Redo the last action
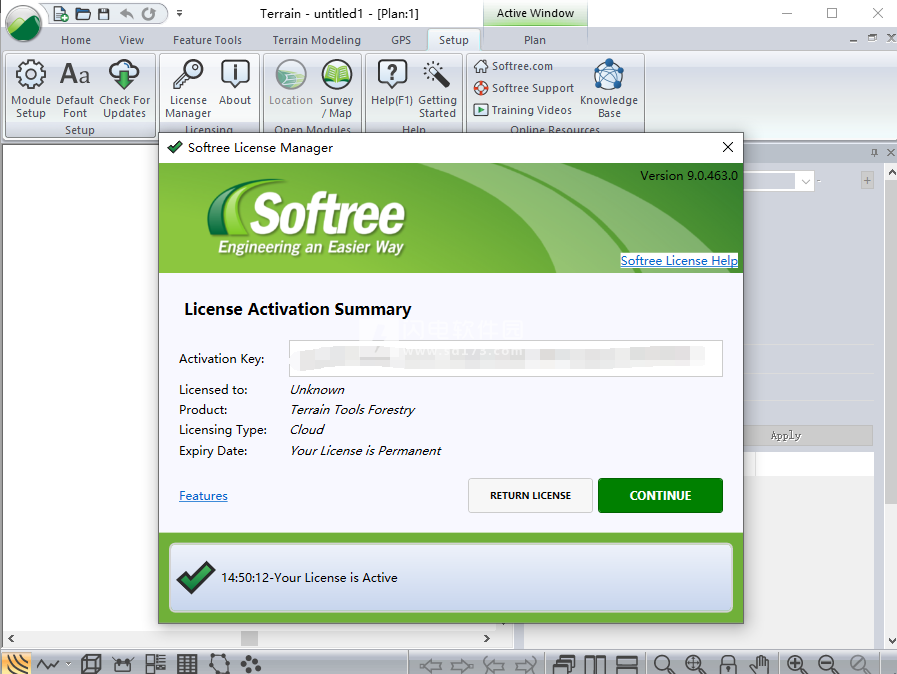The image size is (897, 674). (x=149, y=13)
